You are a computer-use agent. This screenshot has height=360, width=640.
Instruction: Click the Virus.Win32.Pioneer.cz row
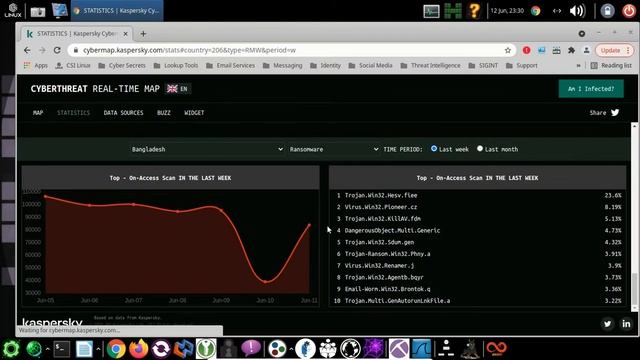click(478, 207)
